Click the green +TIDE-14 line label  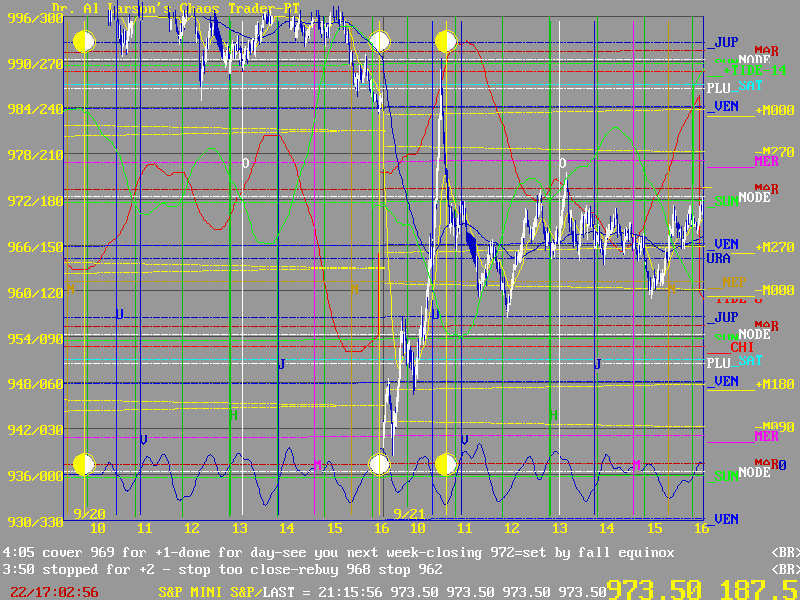(748, 70)
